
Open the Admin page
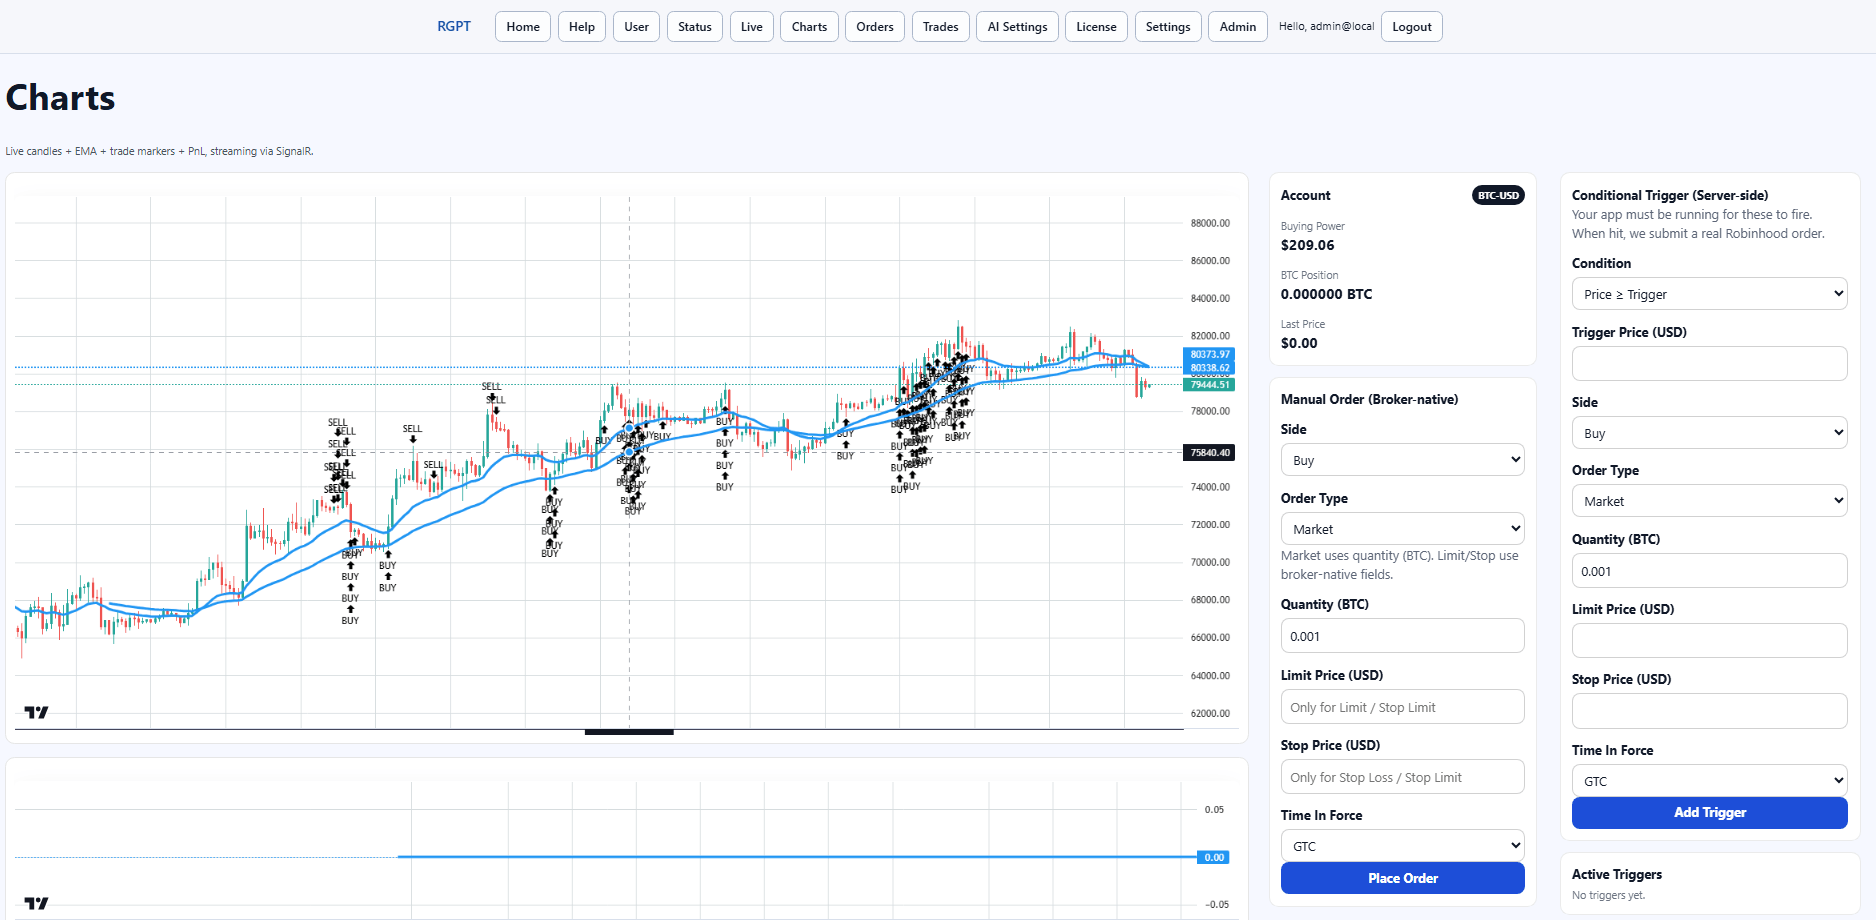[1238, 27]
